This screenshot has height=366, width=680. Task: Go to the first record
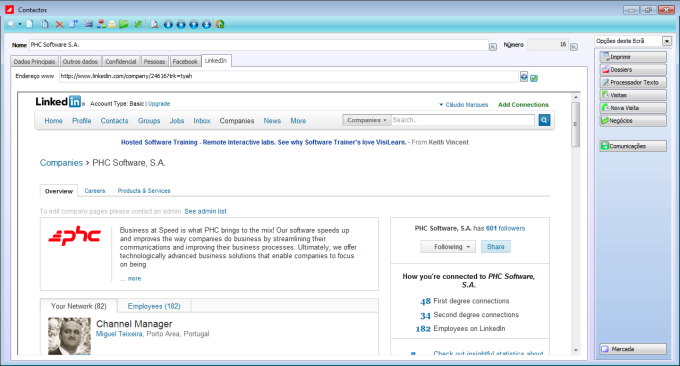click(168, 25)
